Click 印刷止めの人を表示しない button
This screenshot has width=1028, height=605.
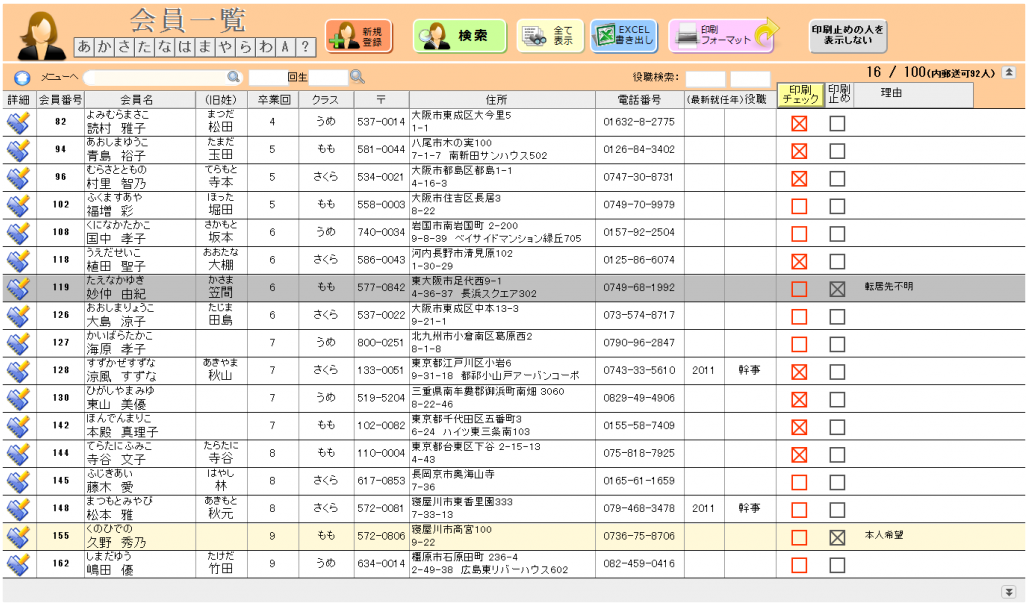coord(848,35)
